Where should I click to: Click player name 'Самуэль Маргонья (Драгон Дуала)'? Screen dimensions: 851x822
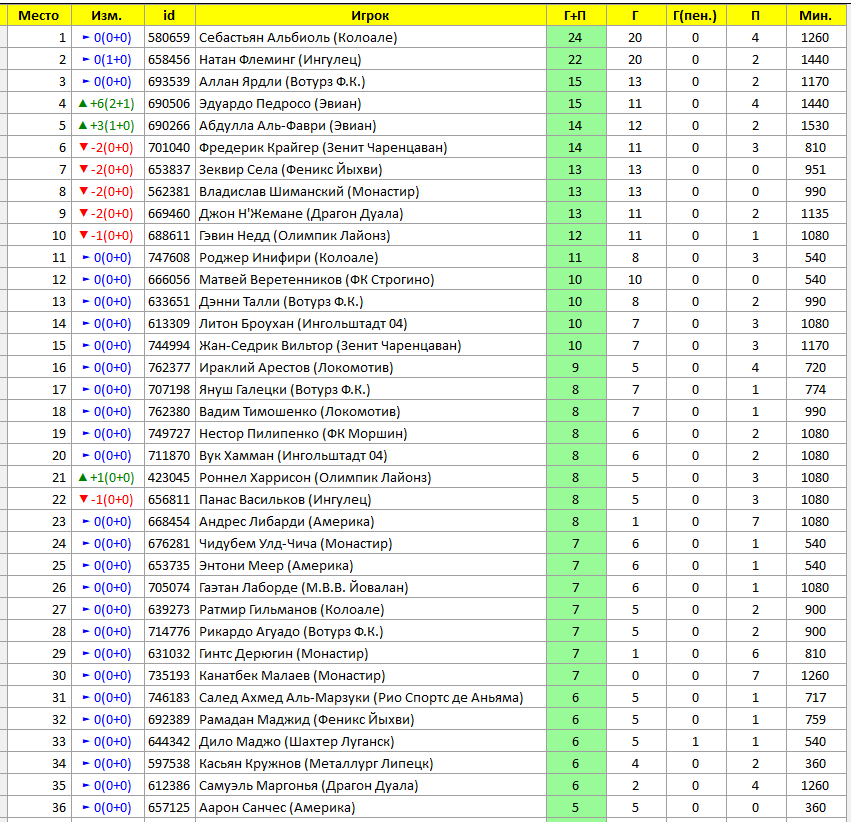click(309, 785)
